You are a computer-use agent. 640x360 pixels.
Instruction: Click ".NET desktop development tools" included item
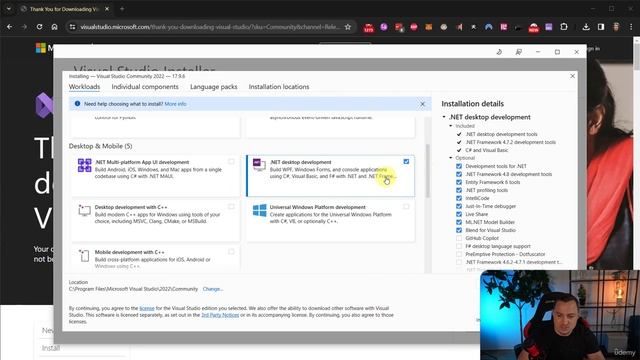[x=501, y=134]
